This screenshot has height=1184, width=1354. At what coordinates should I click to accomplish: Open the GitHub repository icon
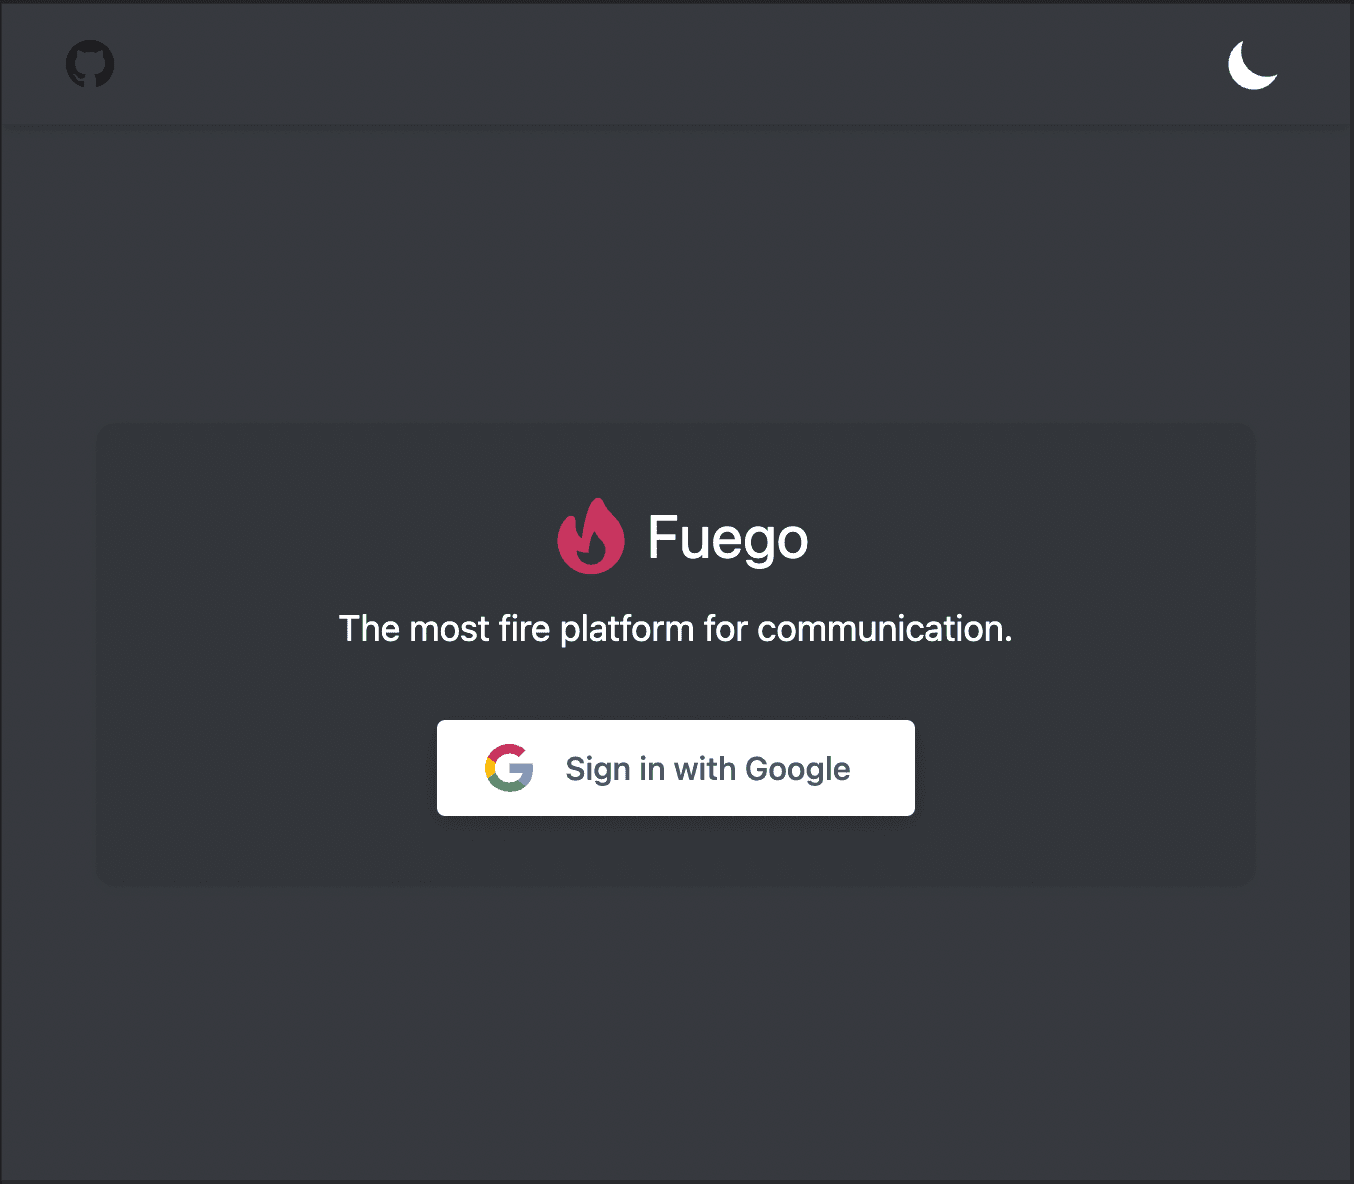pos(90,64)
